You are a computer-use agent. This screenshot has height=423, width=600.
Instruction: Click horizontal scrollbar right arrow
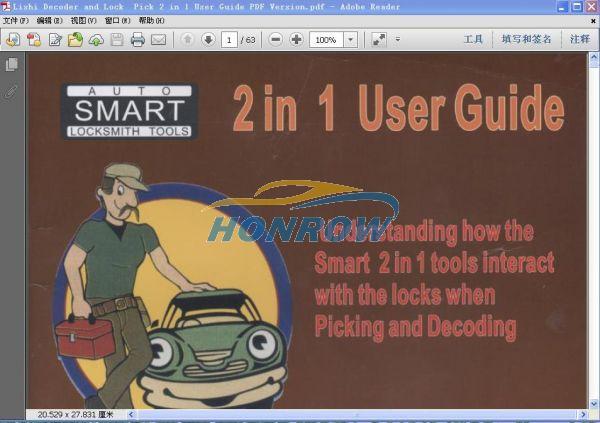(x=583, y=414)
